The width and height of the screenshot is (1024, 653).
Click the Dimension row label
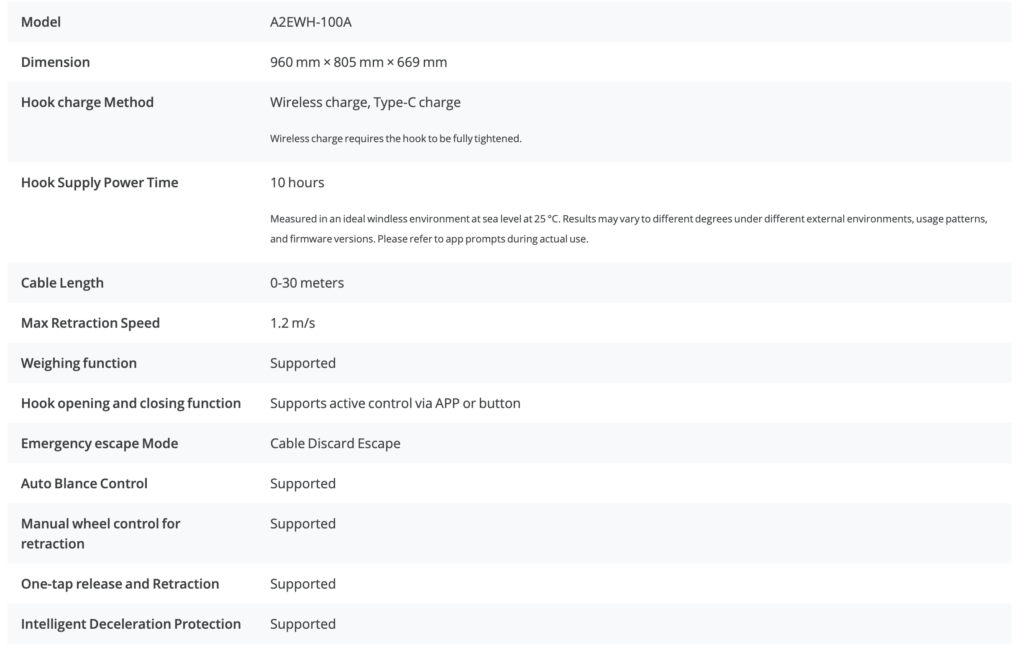point(55,62)
